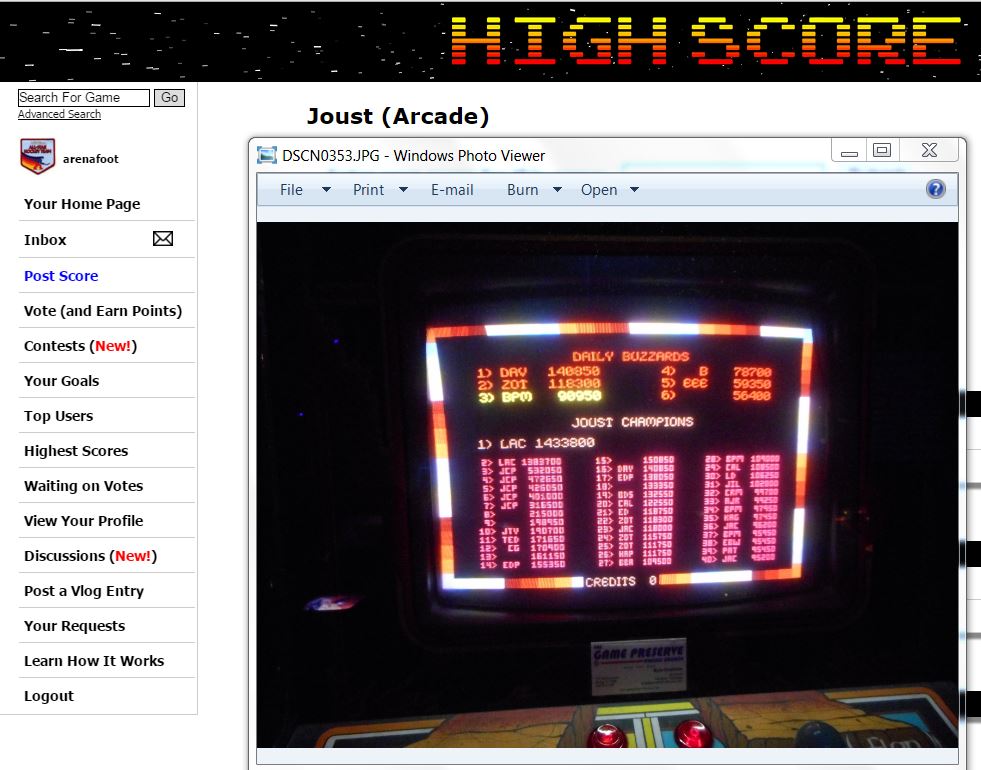Screen dimensions: 981x770
Task: Open the Burn menu in Photo Viewer
Action: click(x=522, y=190)
